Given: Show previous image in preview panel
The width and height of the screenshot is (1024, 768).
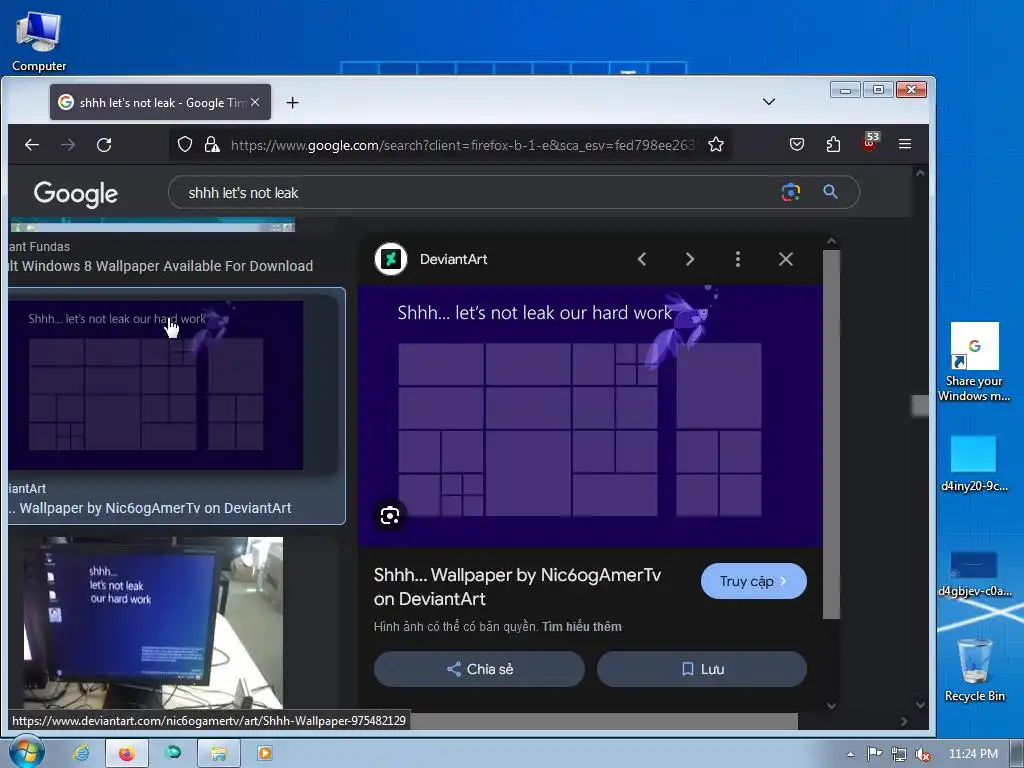Looking at the screenshot, I should pos(642,259).
